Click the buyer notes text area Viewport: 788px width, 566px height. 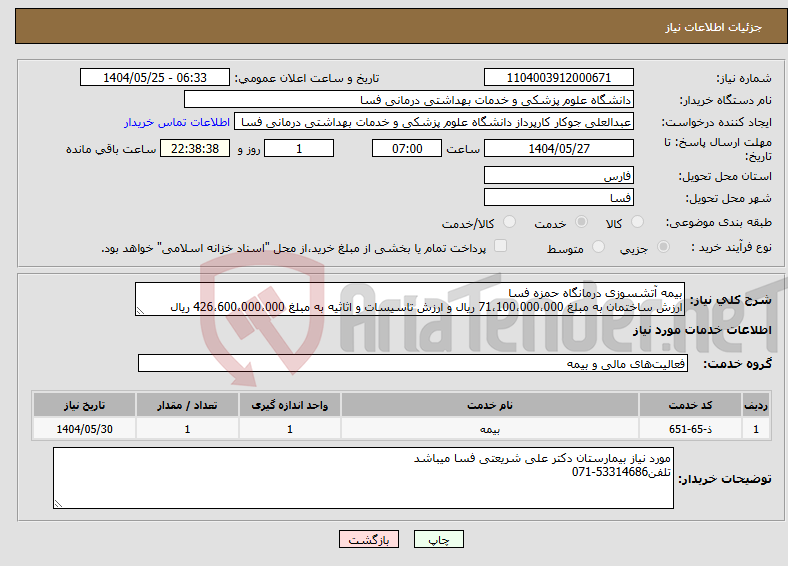(363, 478)
